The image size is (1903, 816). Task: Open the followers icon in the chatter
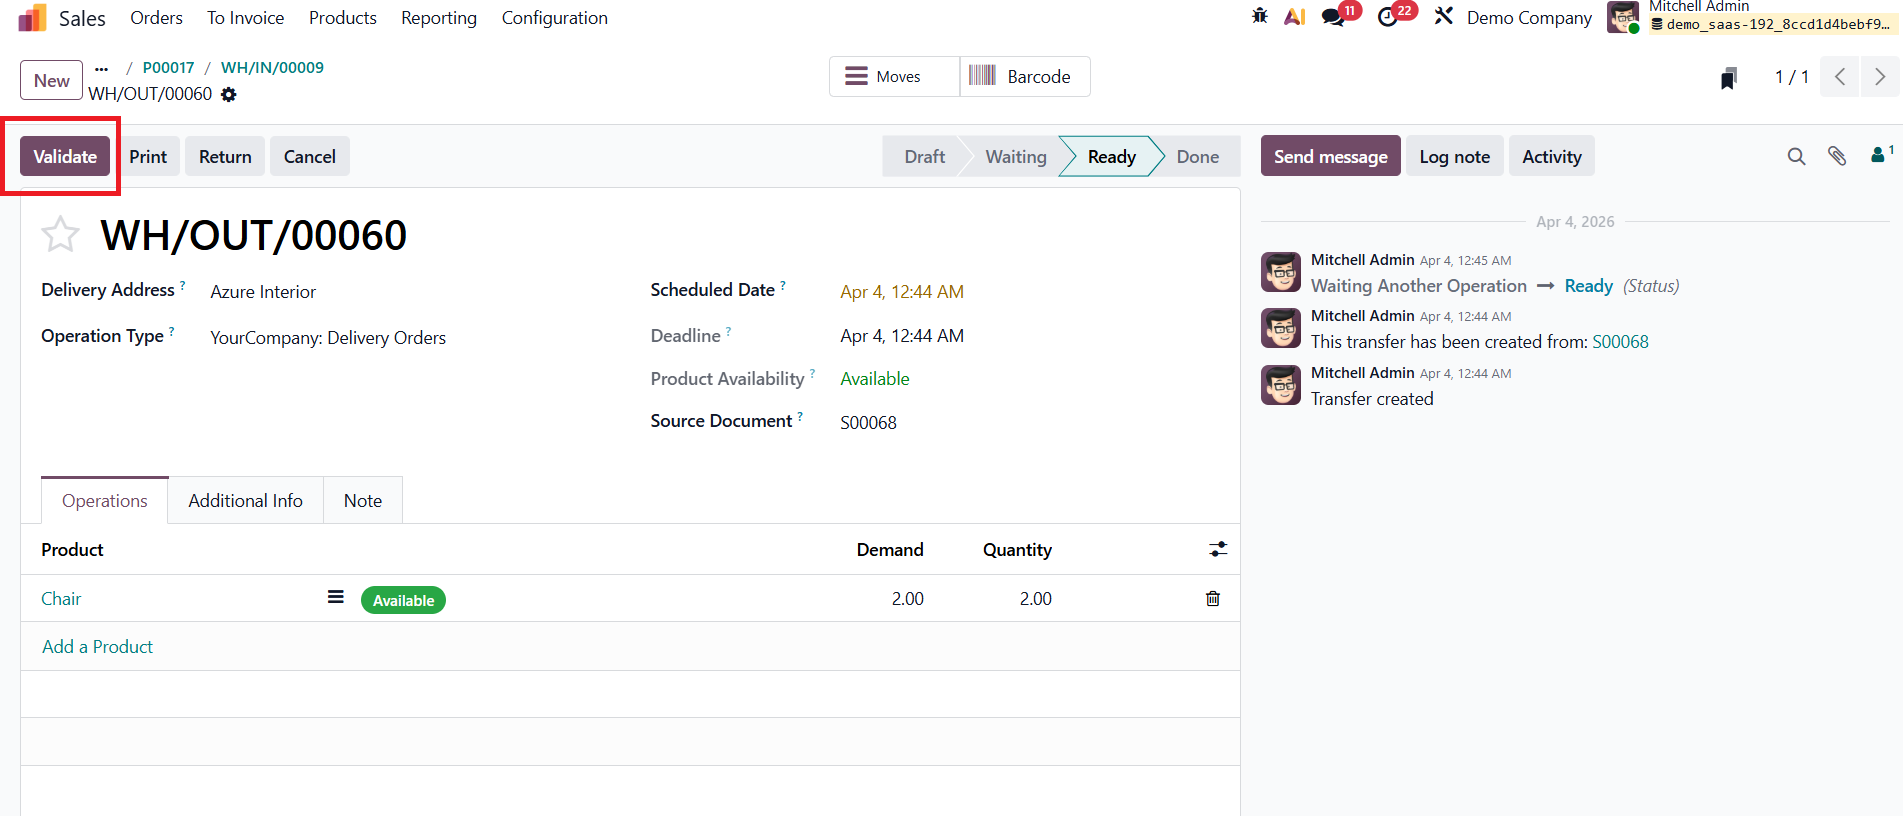click(1879, 155)
